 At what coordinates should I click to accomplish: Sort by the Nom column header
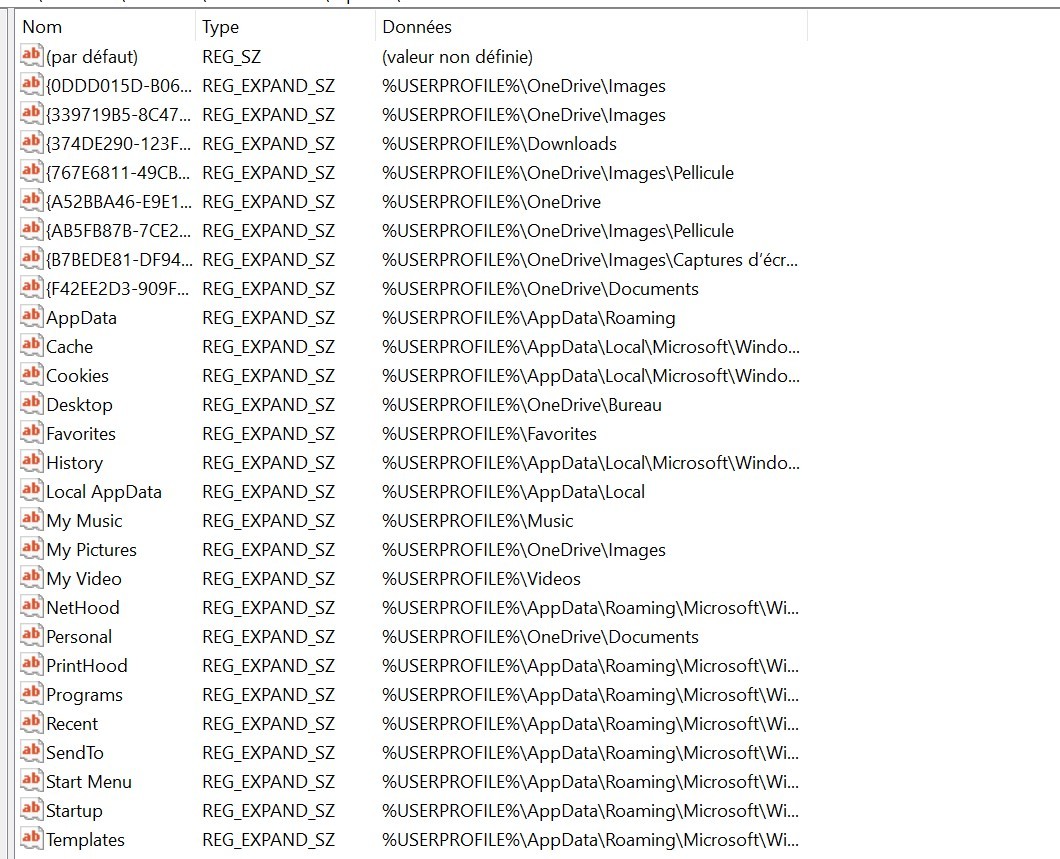(x=106, y=27)
